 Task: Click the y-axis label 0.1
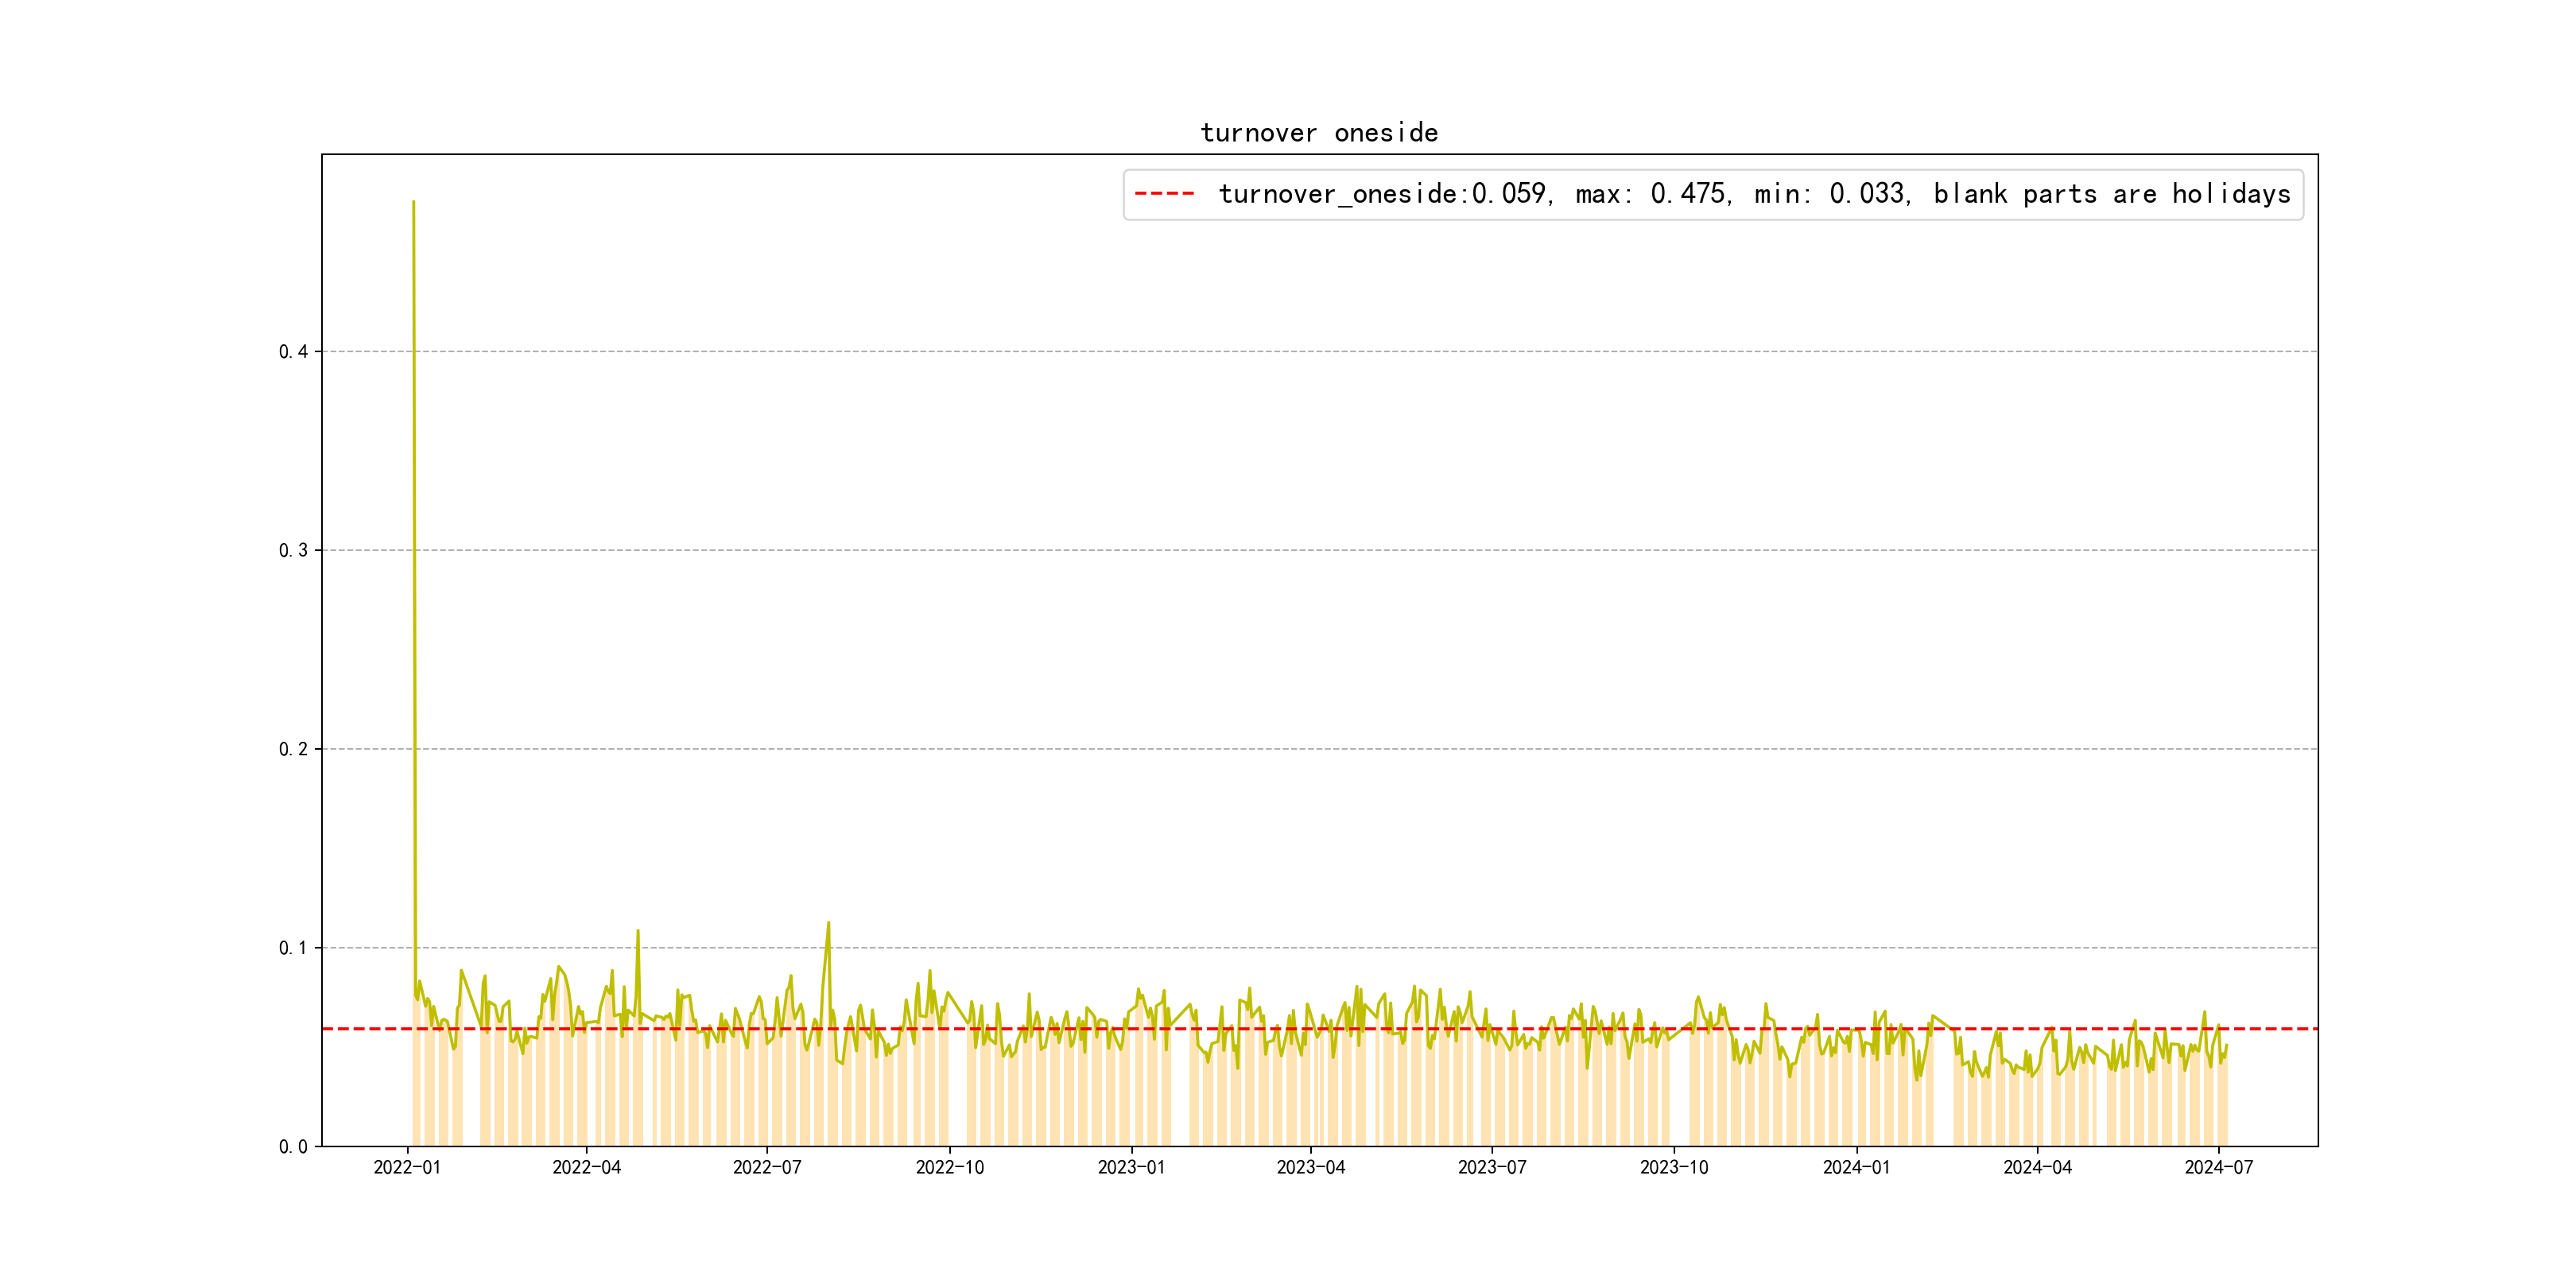pyautogui.click(x=293, y=948)
